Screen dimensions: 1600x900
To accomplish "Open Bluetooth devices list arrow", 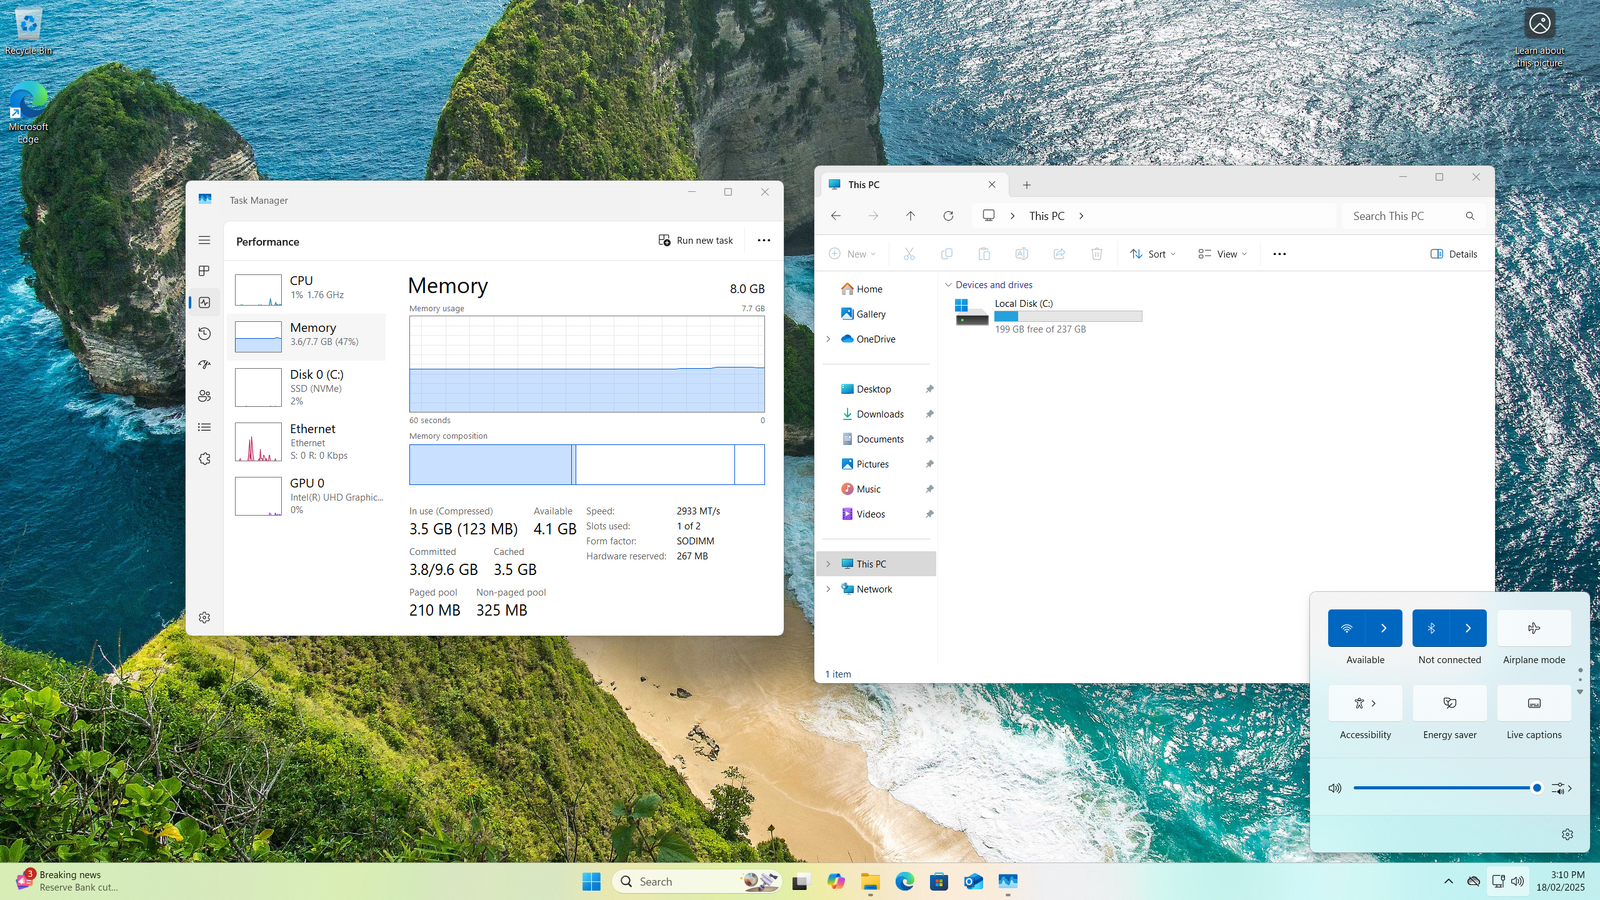I will click(x=1468, y=628).
